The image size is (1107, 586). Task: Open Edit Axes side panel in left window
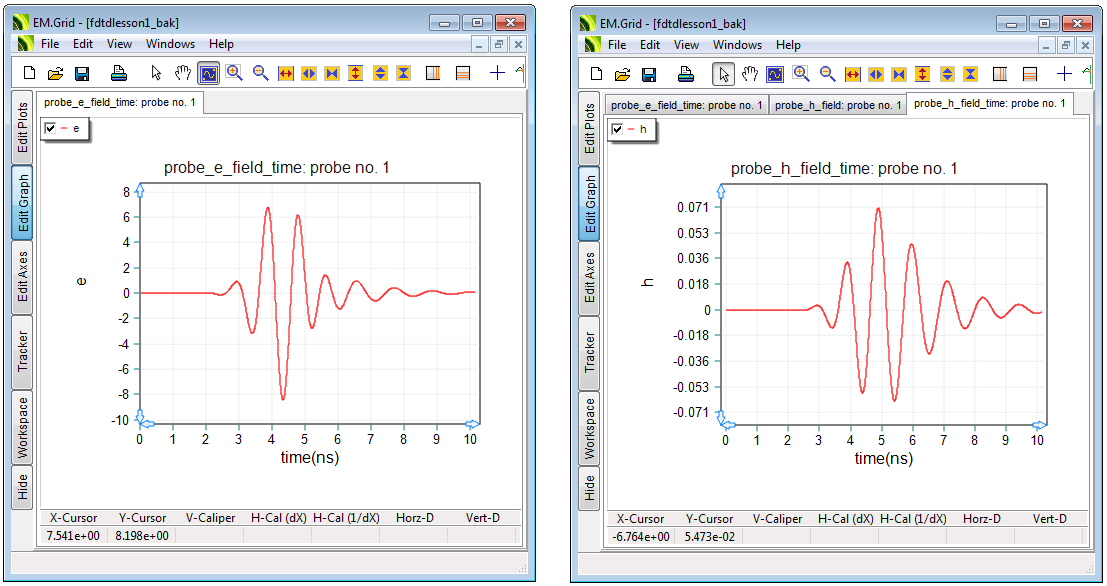pyautogui.click(x=22, y=277)
